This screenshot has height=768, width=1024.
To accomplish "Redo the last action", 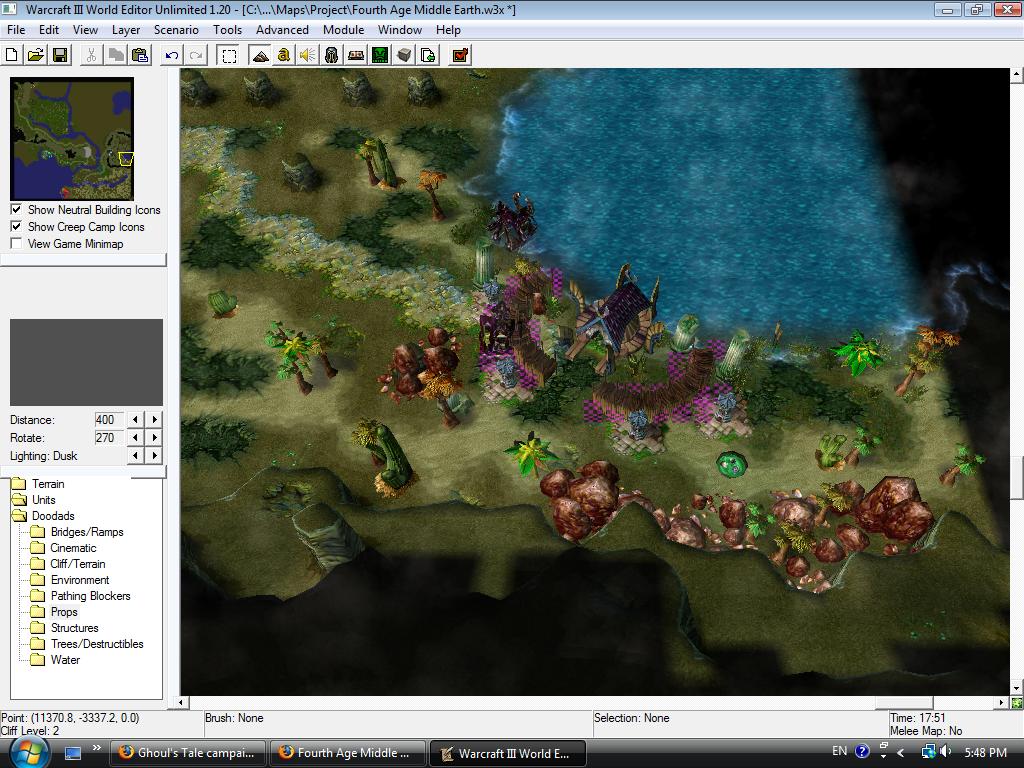I will [x=196, y=56].
